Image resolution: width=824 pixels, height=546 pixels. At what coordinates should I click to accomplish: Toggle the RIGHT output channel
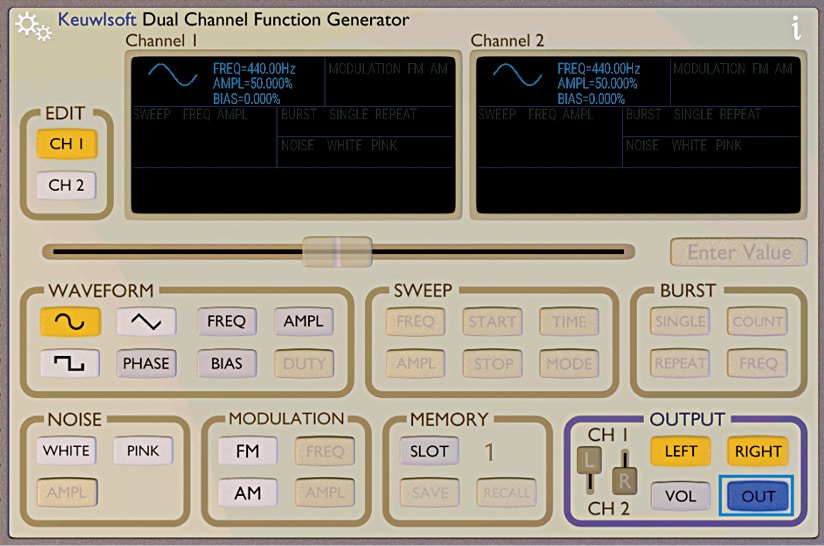coord(757,451)
